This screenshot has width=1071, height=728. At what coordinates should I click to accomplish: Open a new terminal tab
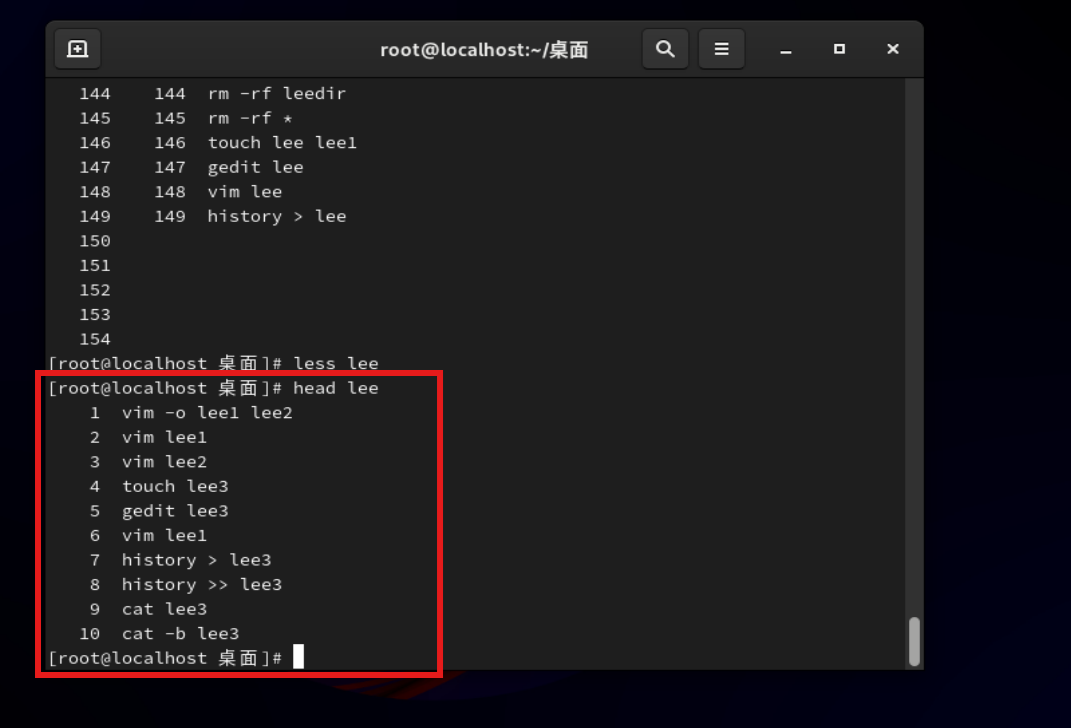77,49
